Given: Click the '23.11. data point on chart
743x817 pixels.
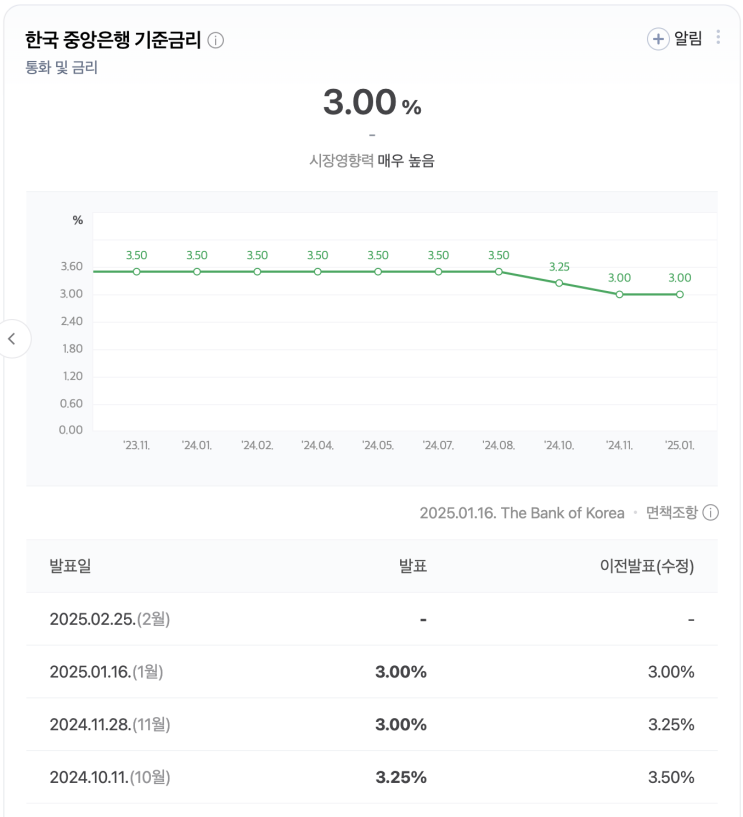Looking at the screenshot, I should pyautogui.click(x=137, y=271).
